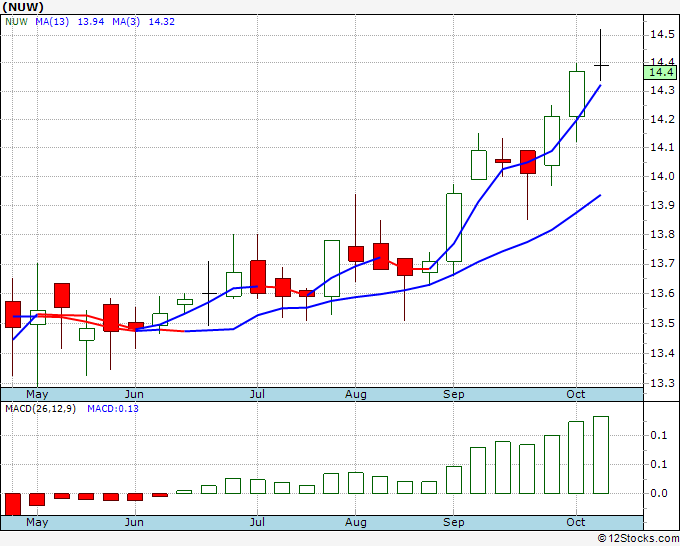This screenshot has height=546, width=680.
Task: Select Sep on the price chart axis
Action: click(454, 395)
